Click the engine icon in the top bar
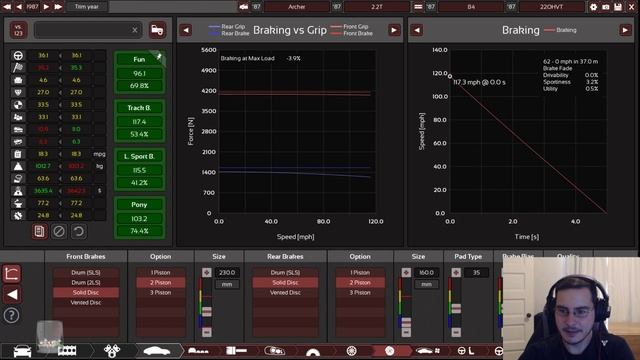The image size is (640, 360). tap(418, 7)
